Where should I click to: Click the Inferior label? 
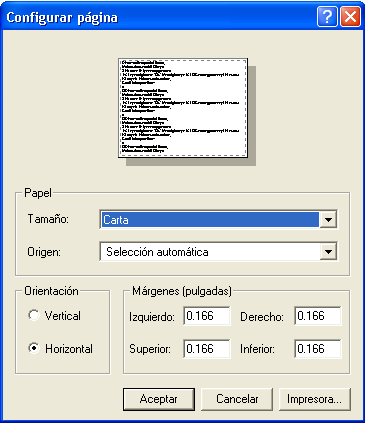[257, 349]
